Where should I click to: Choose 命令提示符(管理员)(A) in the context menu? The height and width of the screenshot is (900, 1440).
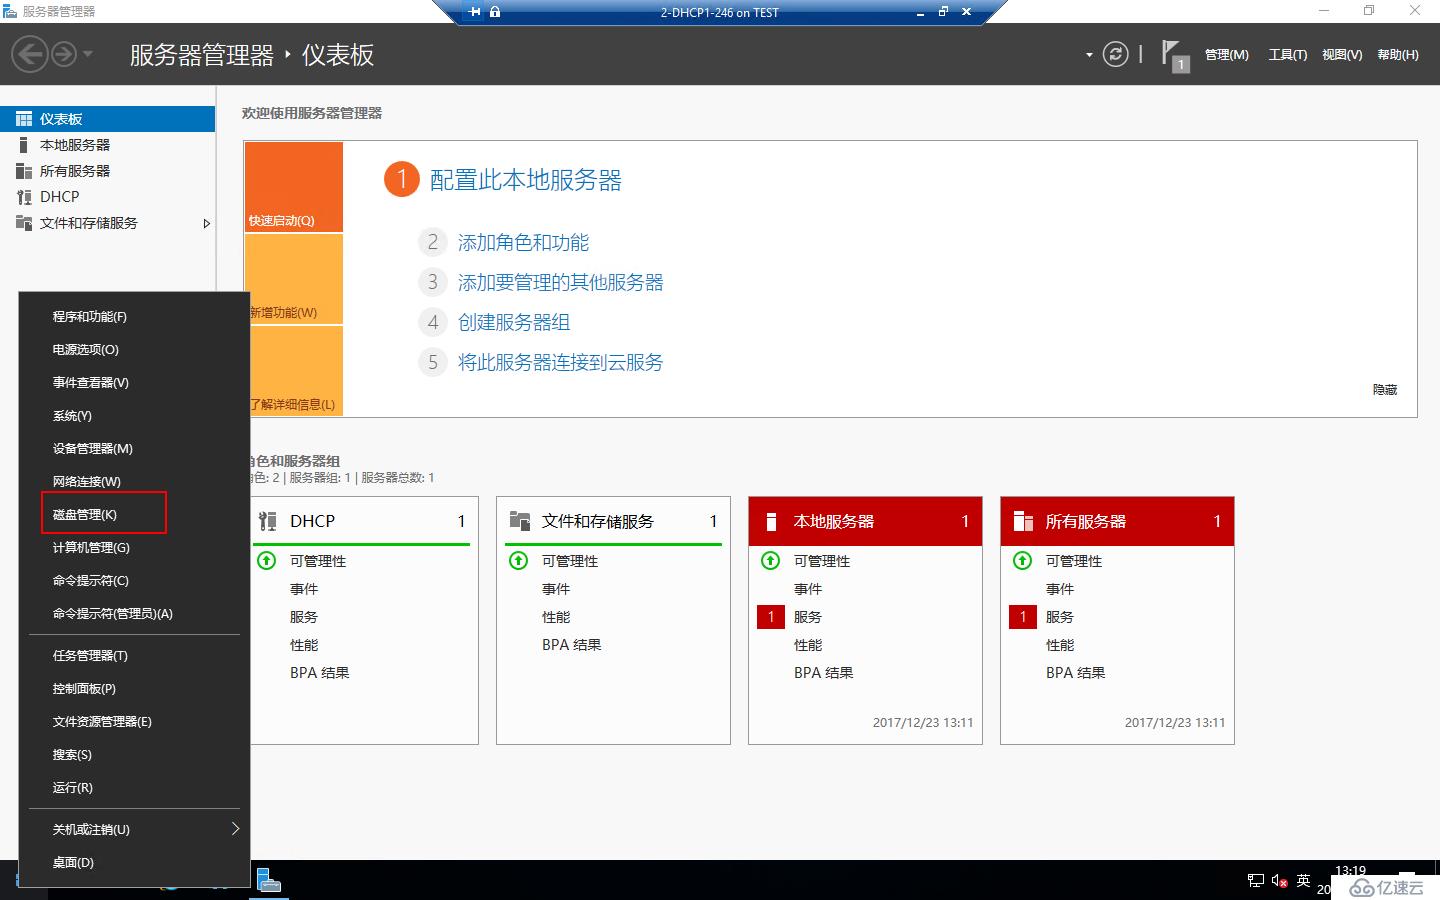point(134,614)
